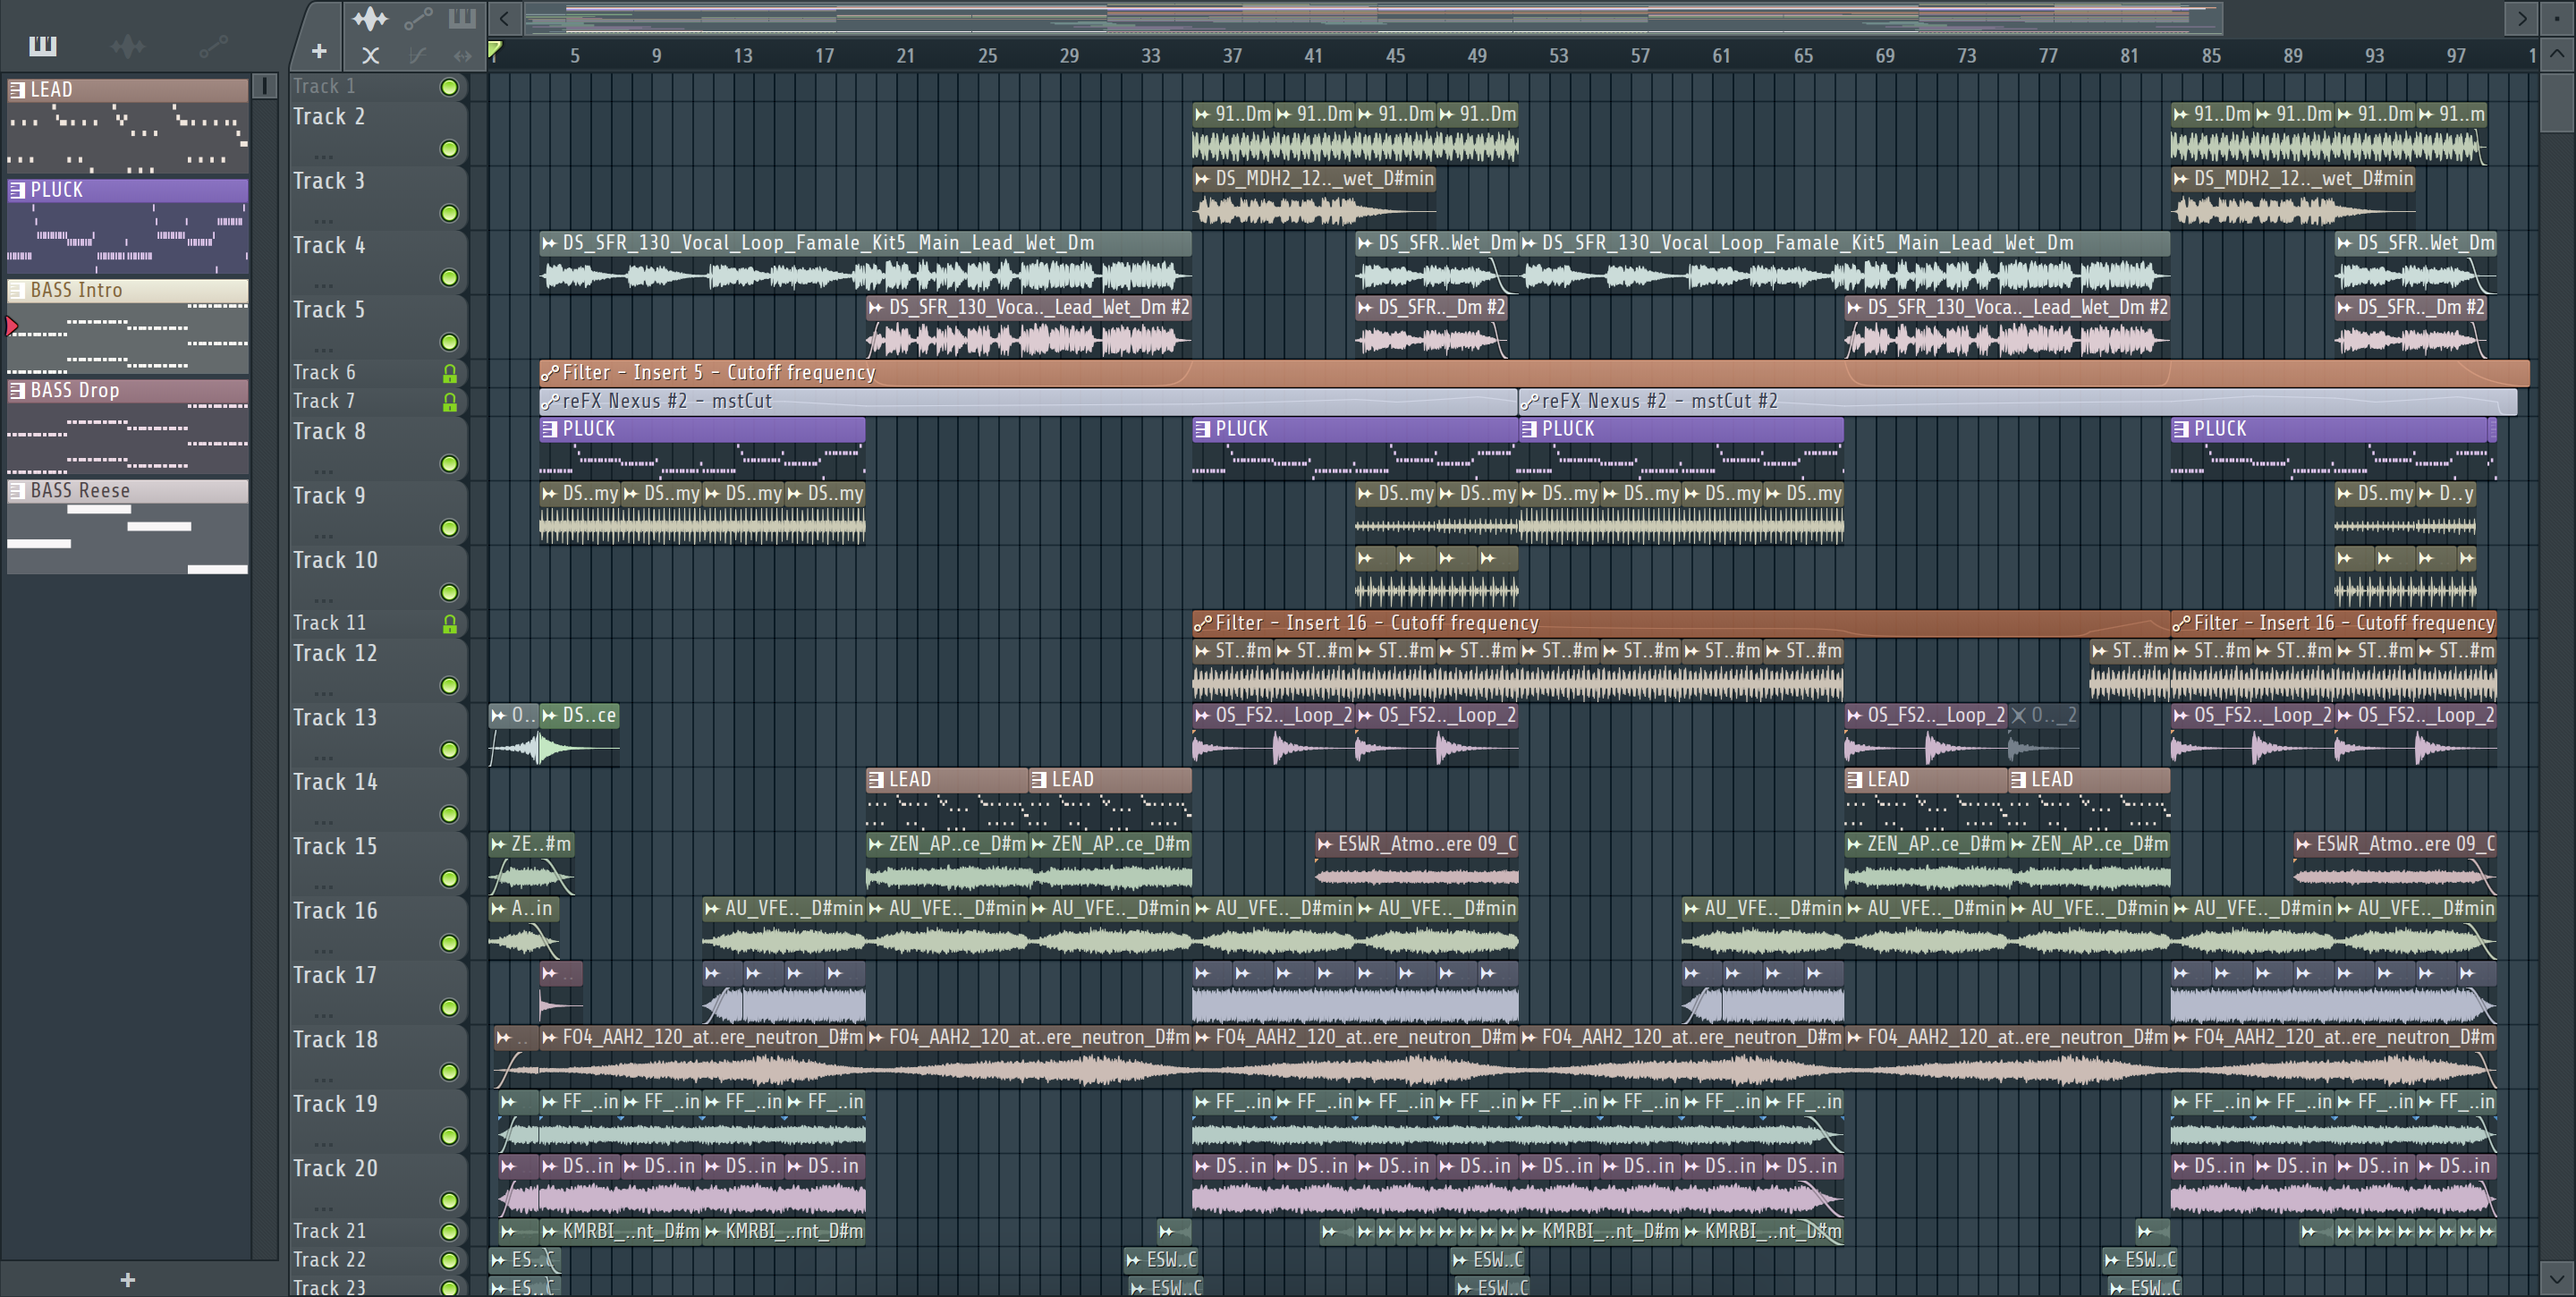
Task: Select first F04_AAH2_120 neutron D#m clip on Track 18
Action: point(702,1057)
